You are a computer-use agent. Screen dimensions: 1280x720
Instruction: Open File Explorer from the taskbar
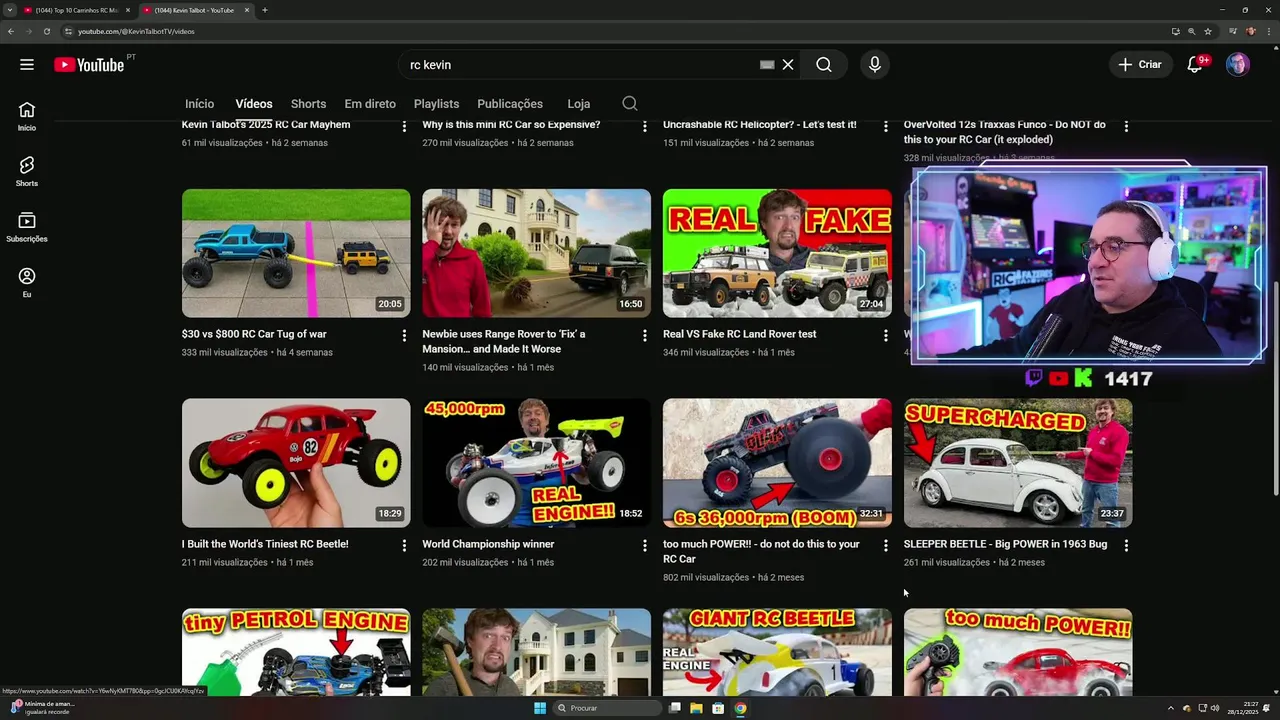pos(696,708)
